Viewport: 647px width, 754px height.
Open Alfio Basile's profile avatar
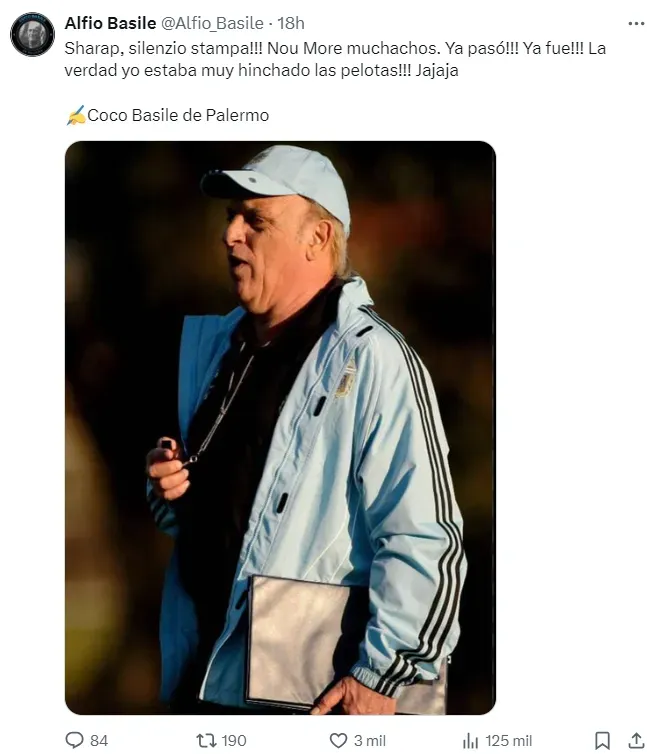pos(32,34)
